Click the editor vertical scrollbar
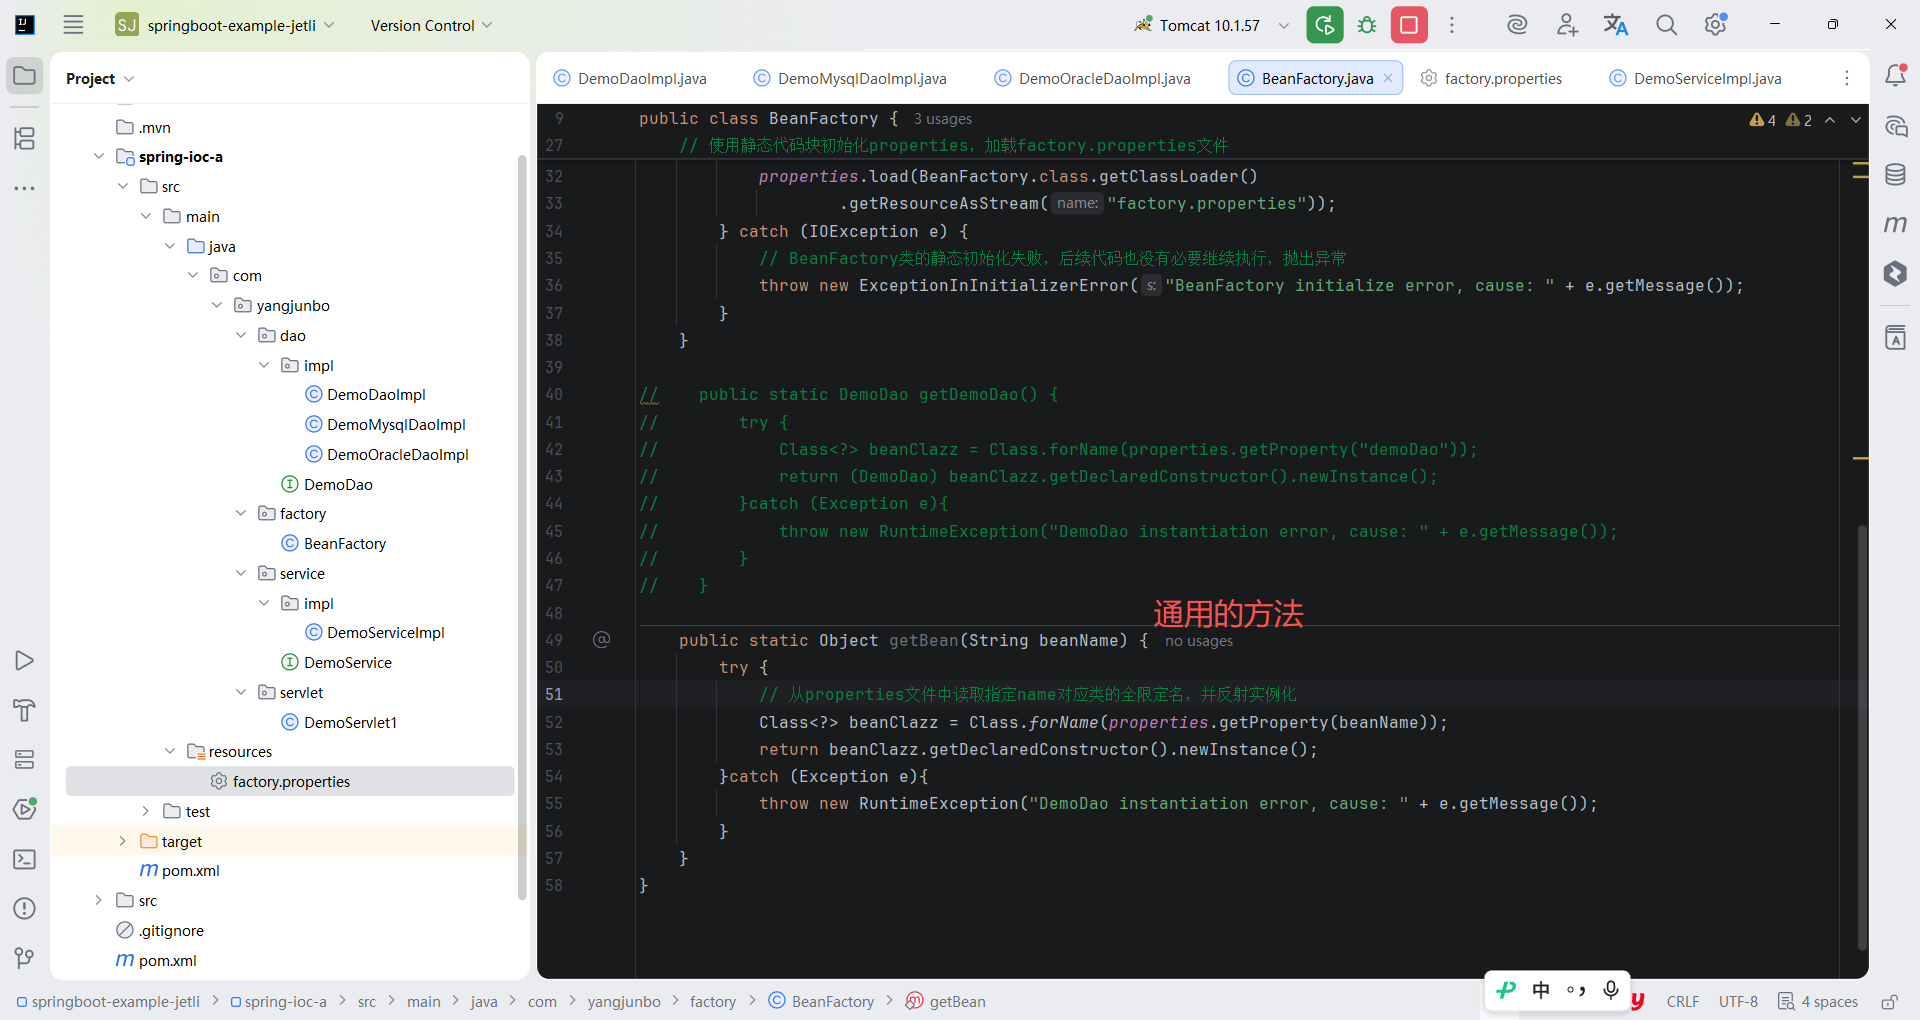1920x1020 pixels. [1862, 738]
